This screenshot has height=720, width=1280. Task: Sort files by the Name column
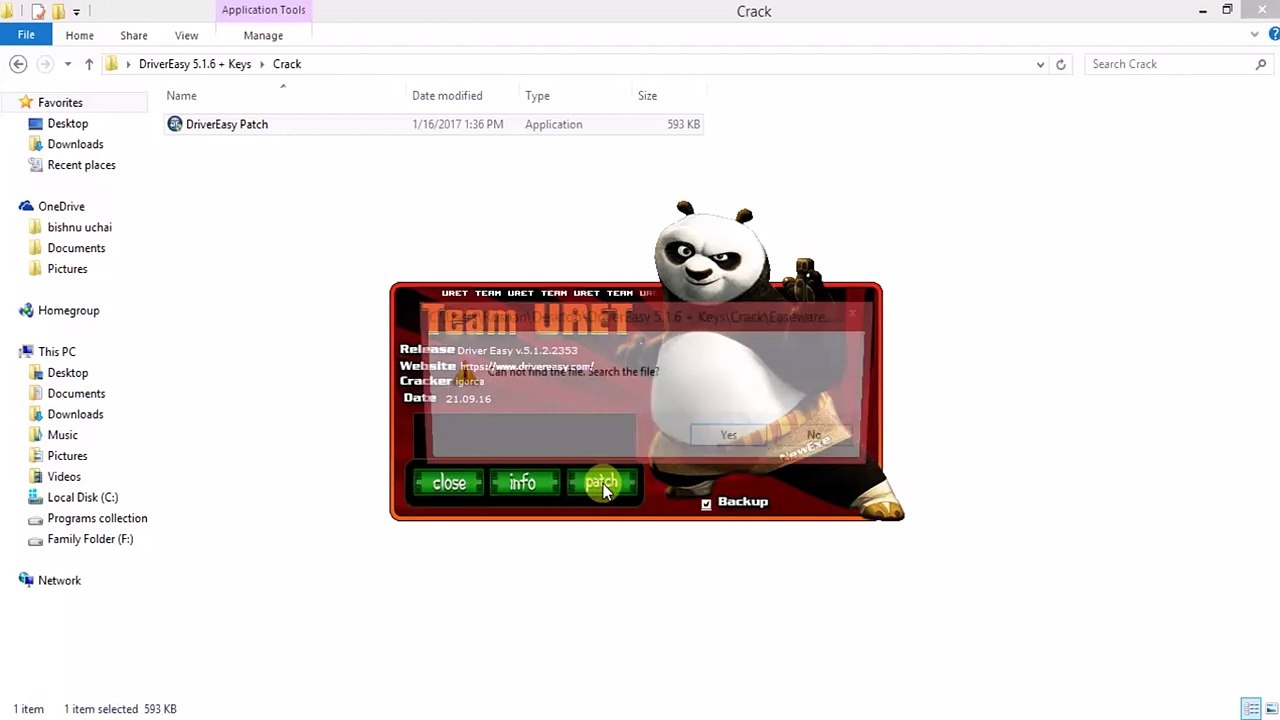(181, 96)
